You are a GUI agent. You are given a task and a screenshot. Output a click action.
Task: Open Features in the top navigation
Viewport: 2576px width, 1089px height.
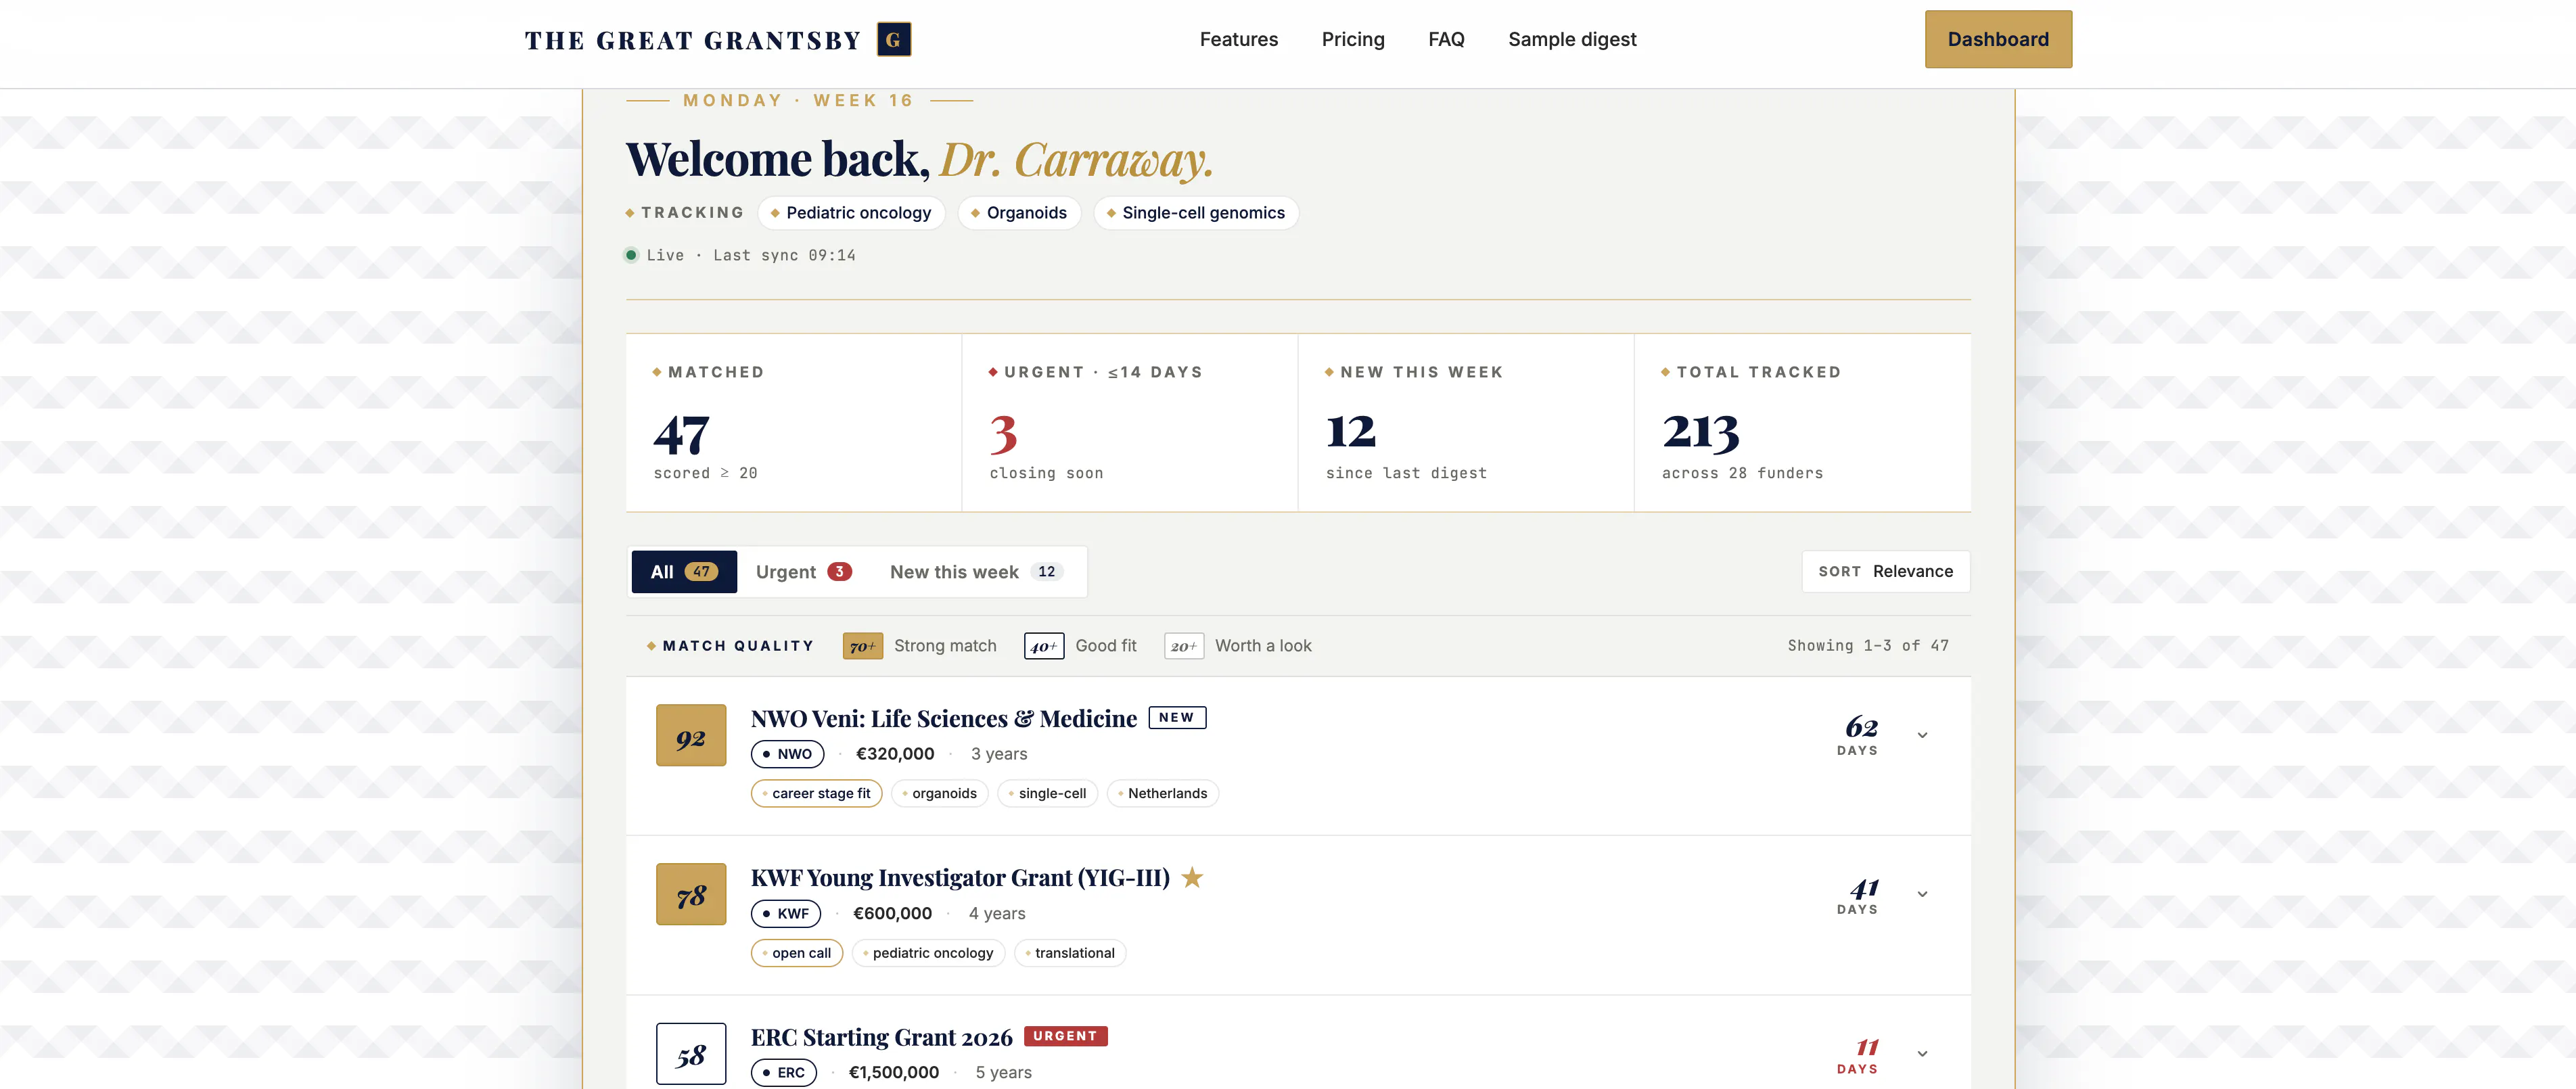1239,39
